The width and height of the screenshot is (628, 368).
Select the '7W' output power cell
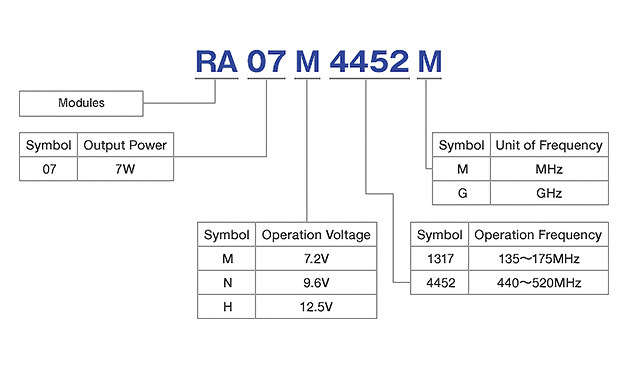point(125,169)
